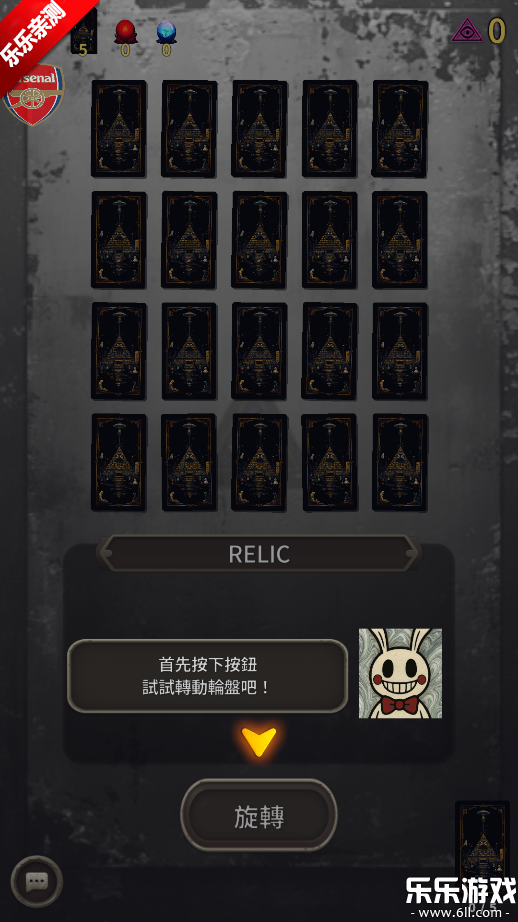
Task: Click the 旋轉 spin button
Action: pos(259,816)
